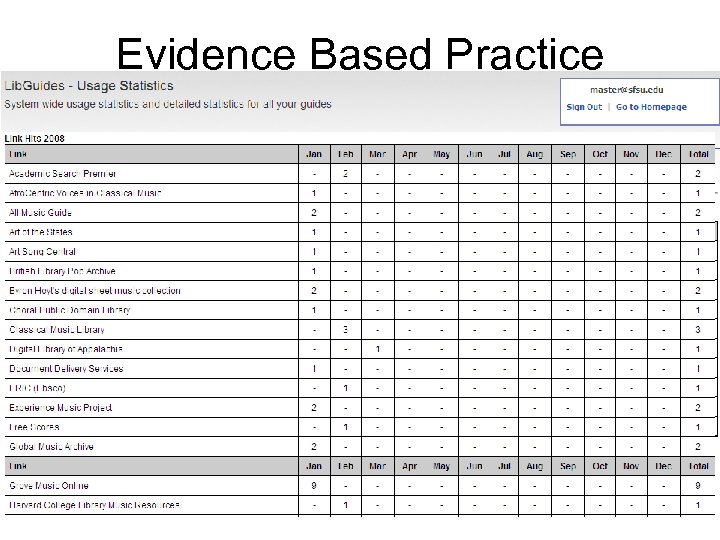This screenshot has height=540, width=720.
Task: Select the Total column header in the first header row
Action: [698, 154]
